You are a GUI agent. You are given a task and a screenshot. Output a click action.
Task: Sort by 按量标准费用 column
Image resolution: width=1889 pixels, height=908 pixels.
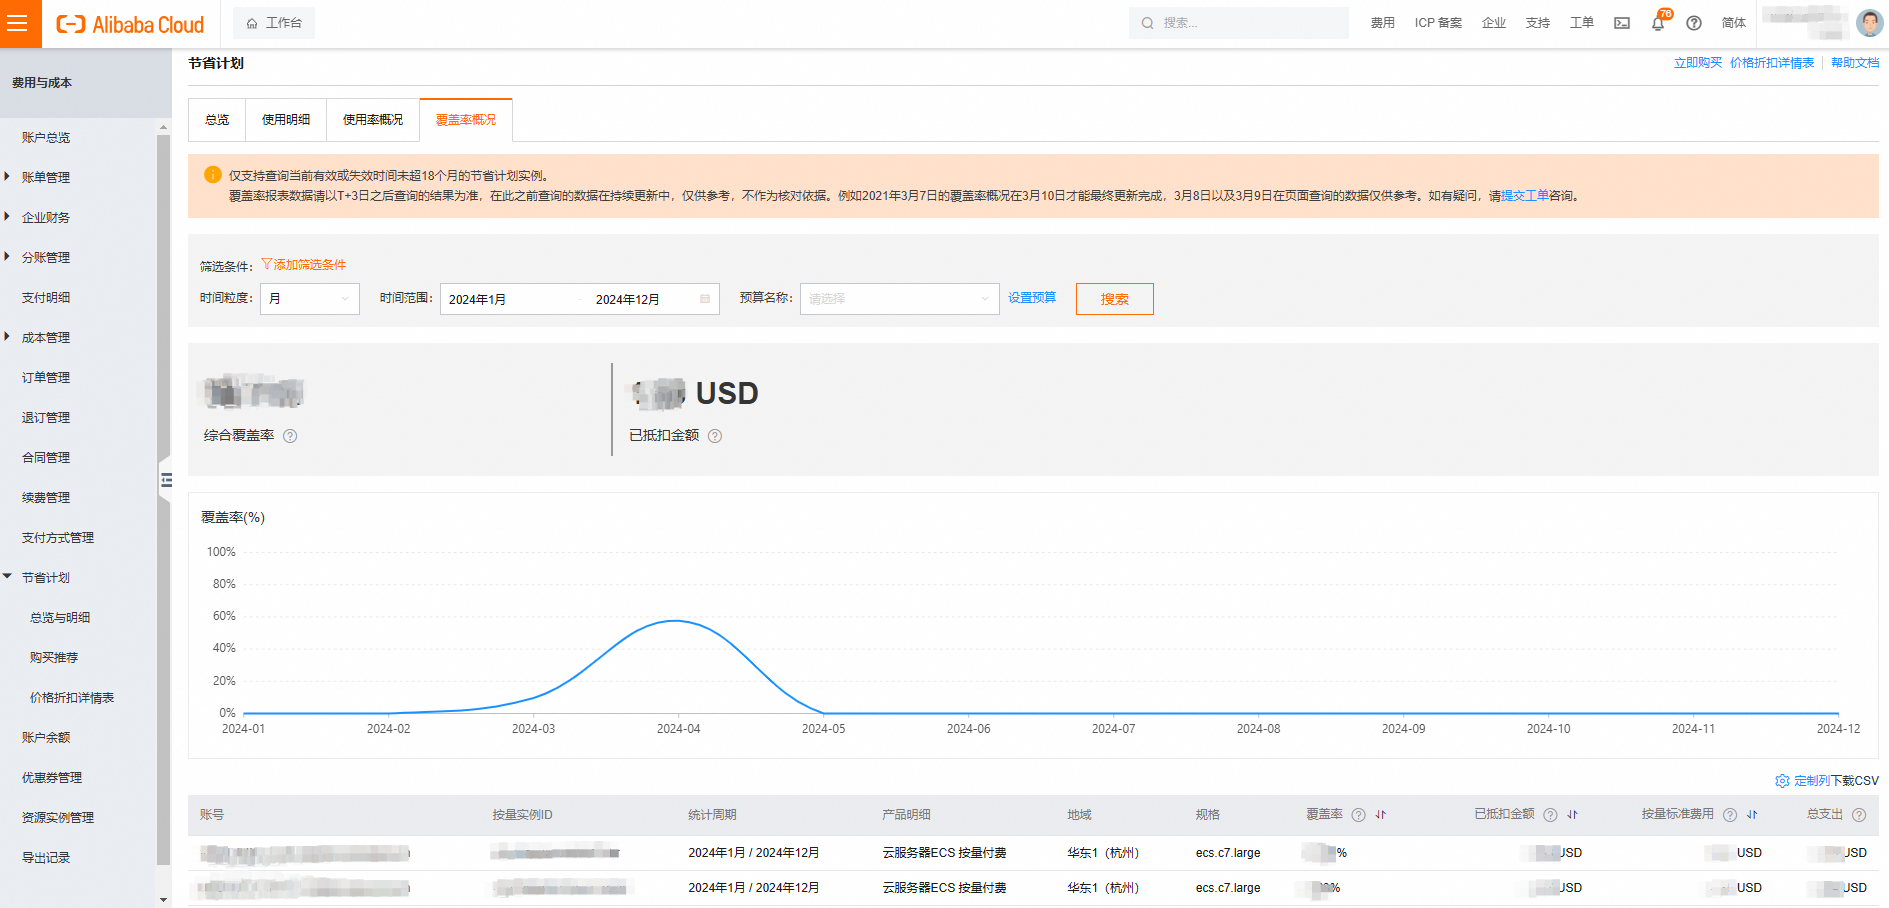(x=1752, y=815)
